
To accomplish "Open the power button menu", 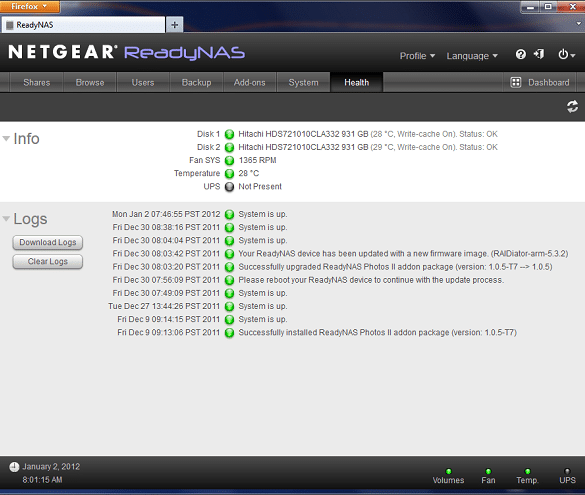I will (566, 54).
